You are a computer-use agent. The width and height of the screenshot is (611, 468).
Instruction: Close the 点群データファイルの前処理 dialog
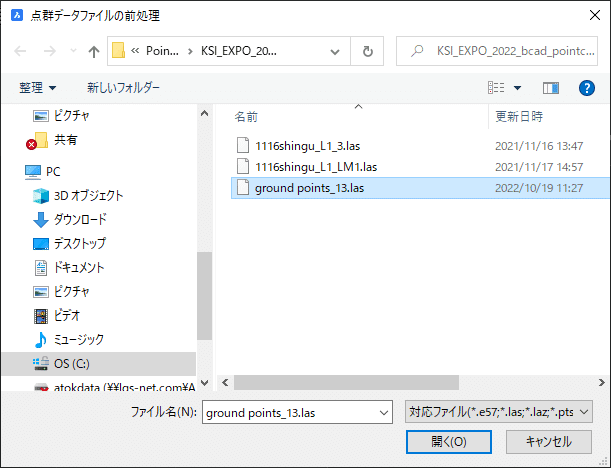coord(595,15)
